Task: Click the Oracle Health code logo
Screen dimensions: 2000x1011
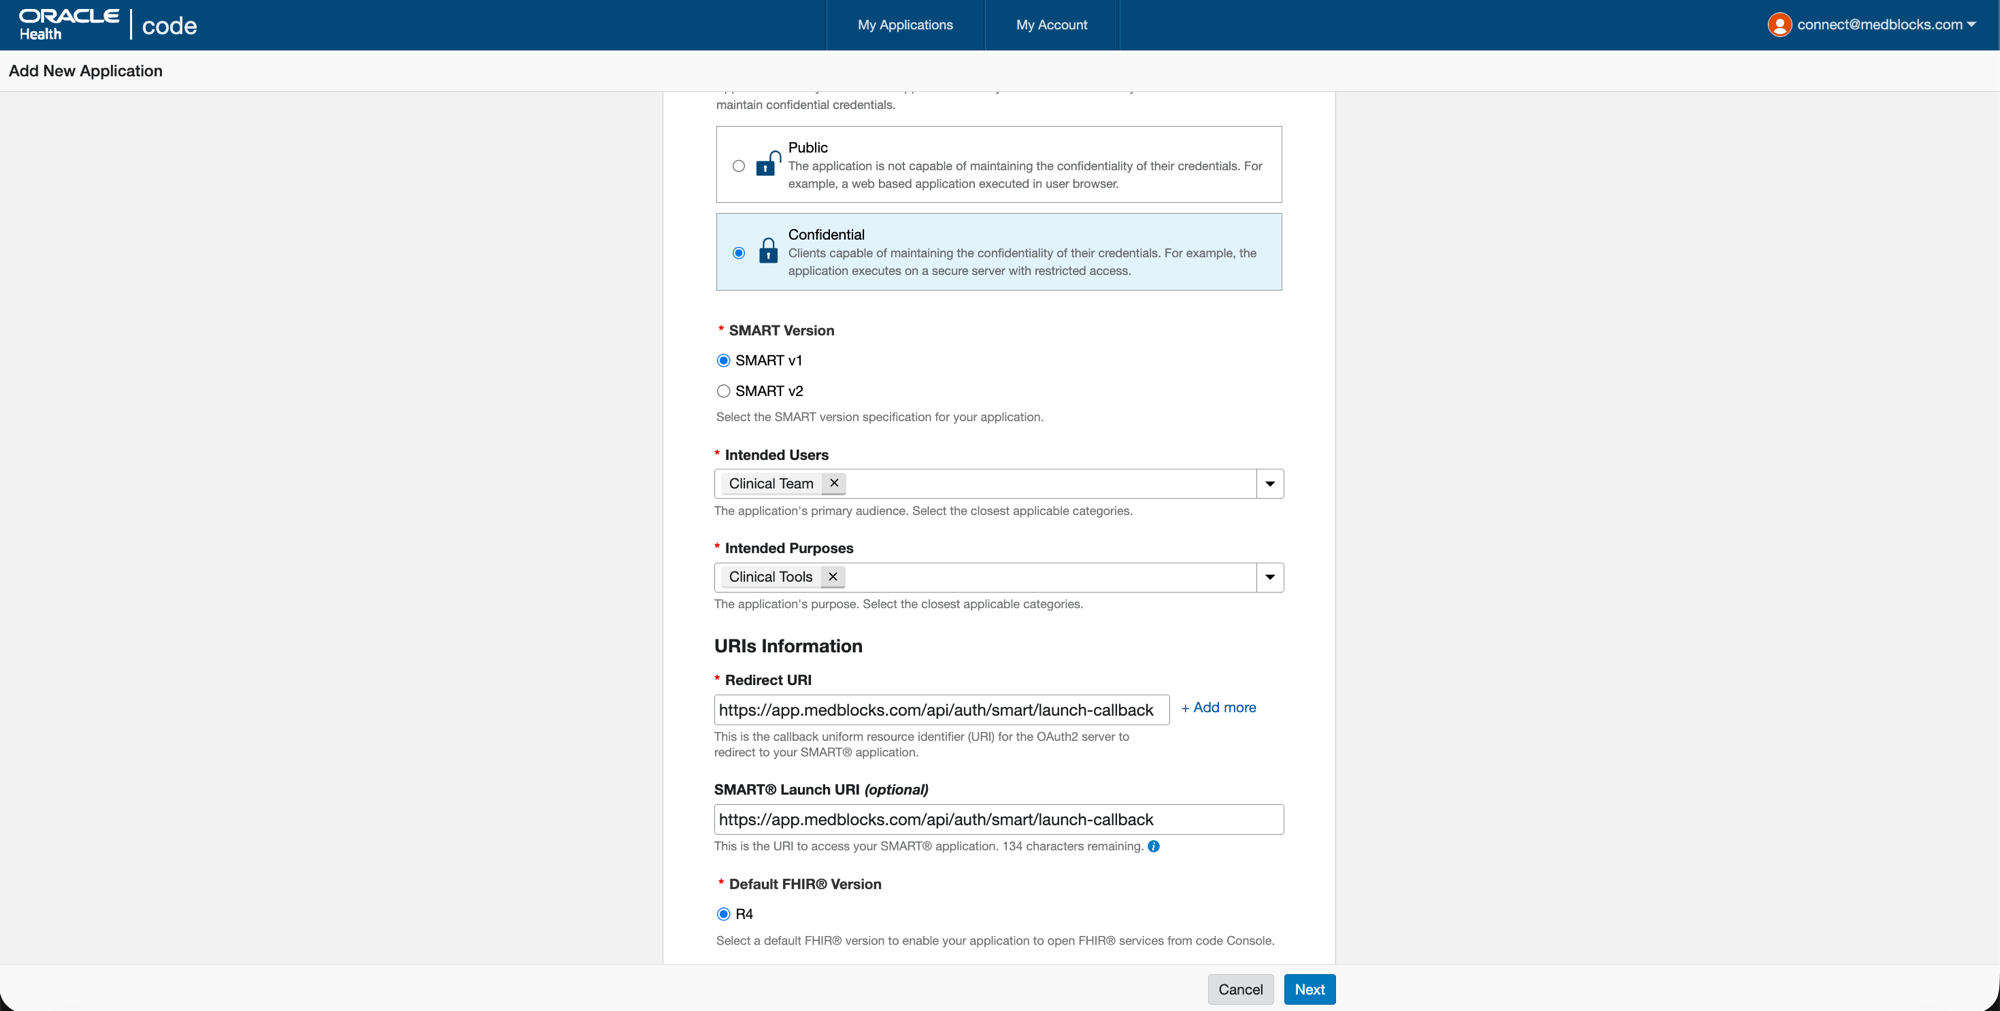Action: point(108,25)
